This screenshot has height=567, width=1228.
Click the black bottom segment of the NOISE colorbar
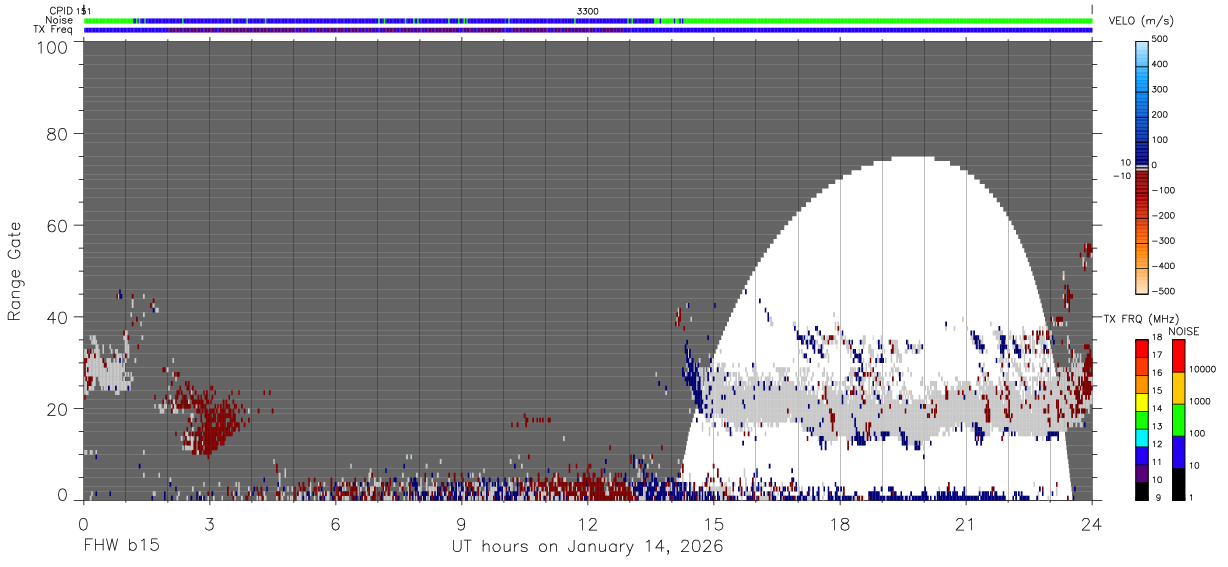tap(1177, 483)
